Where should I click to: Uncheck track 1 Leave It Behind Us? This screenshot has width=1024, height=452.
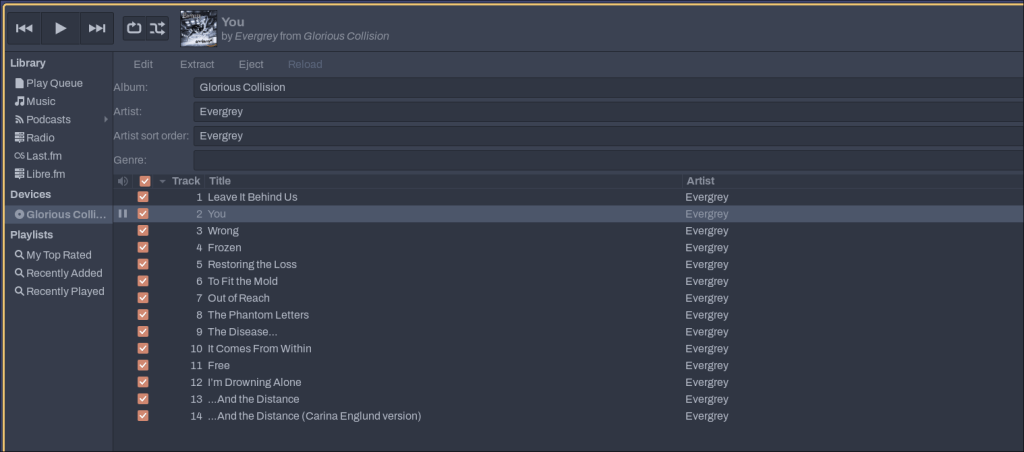click(x=143, y=197)
